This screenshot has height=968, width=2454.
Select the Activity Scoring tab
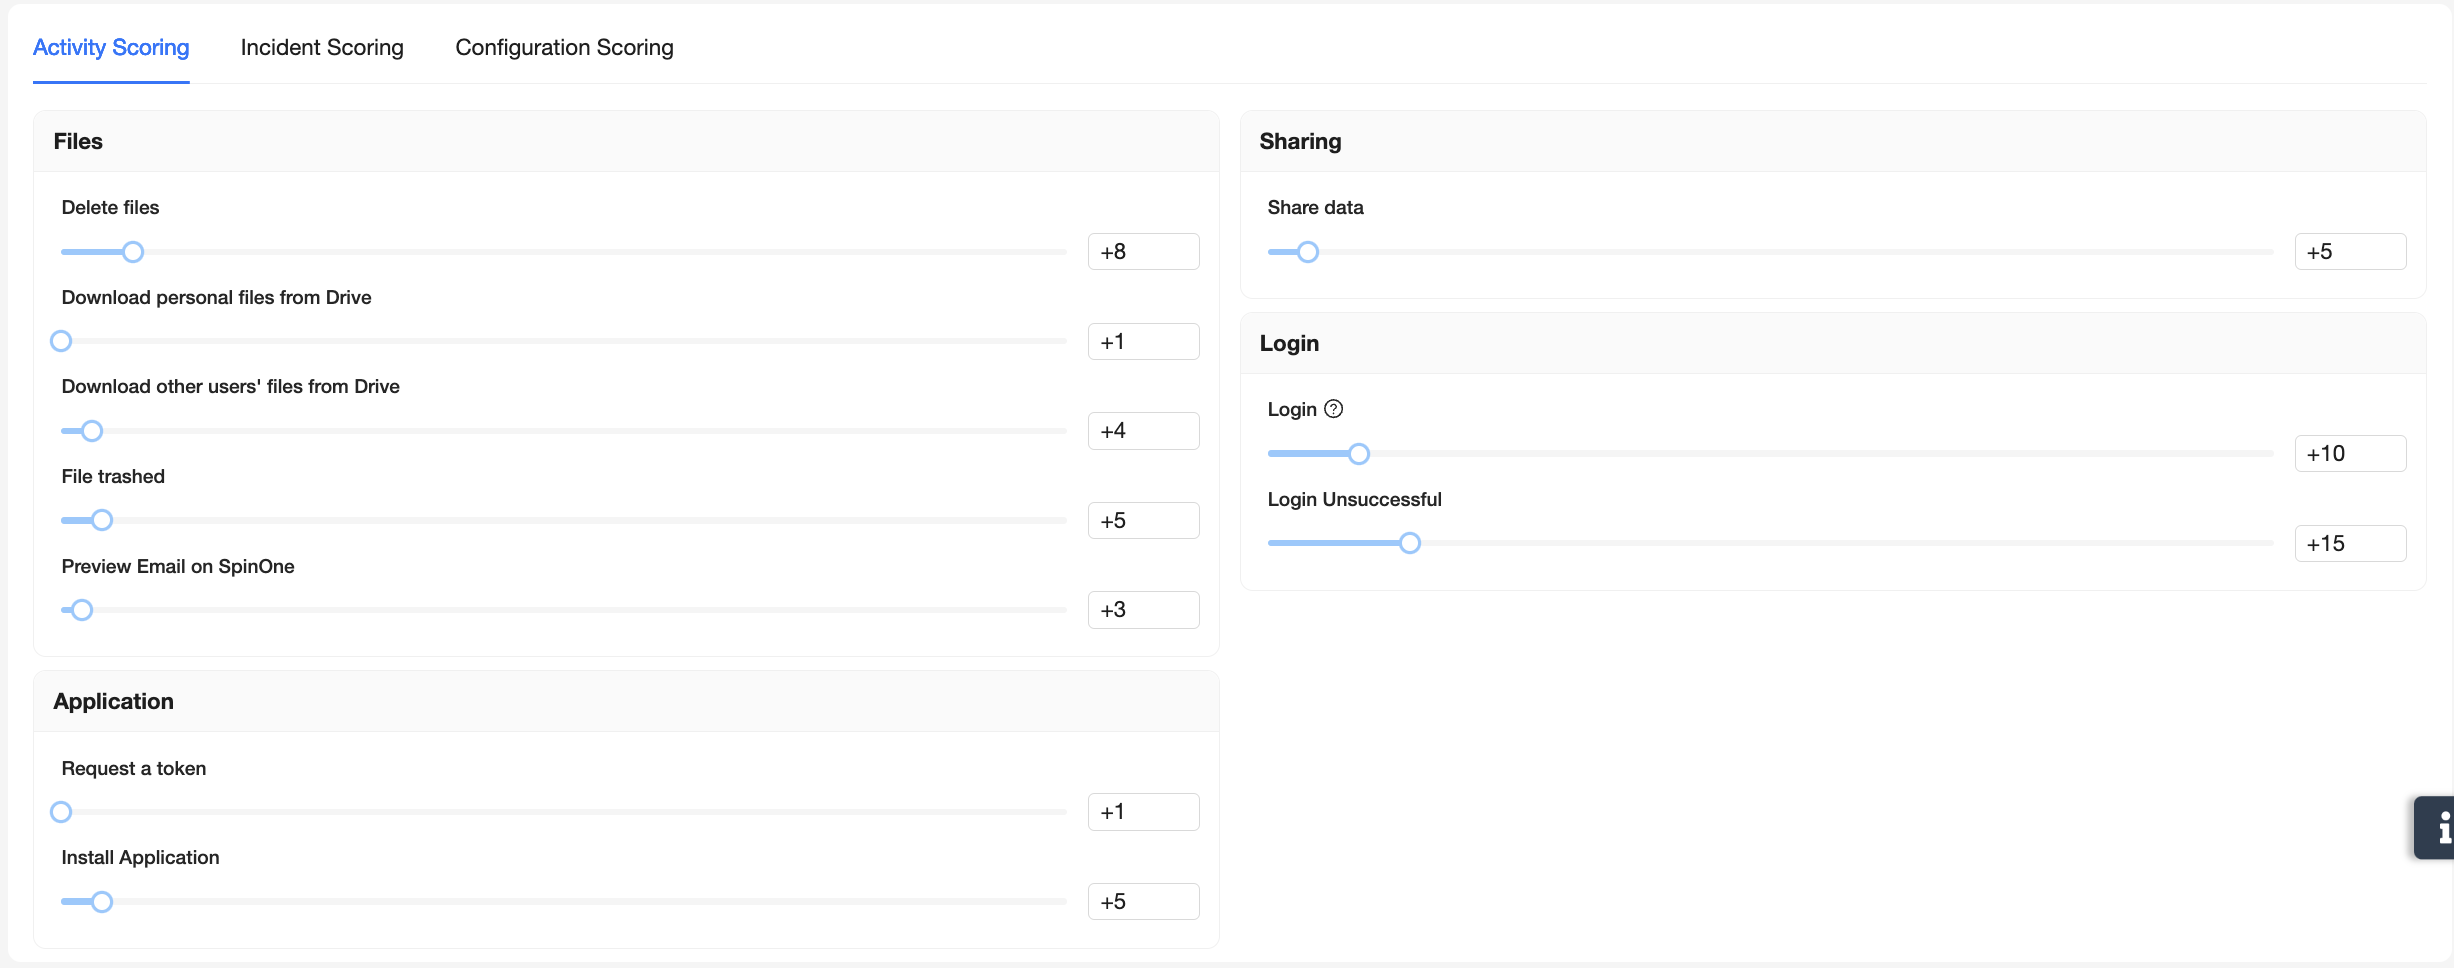tap(111, 47)
